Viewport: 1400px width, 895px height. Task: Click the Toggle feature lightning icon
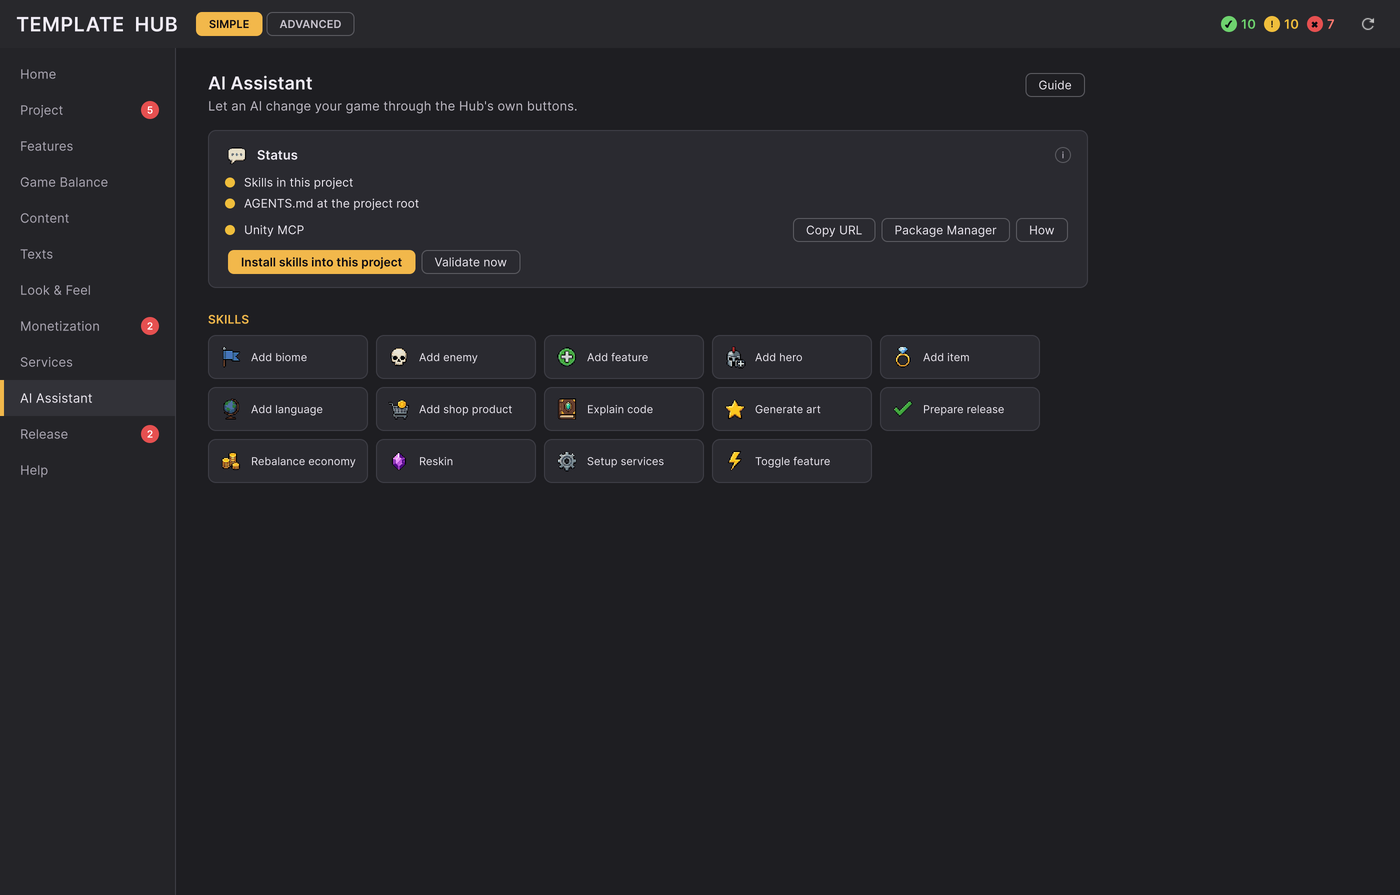pos(735,461)
